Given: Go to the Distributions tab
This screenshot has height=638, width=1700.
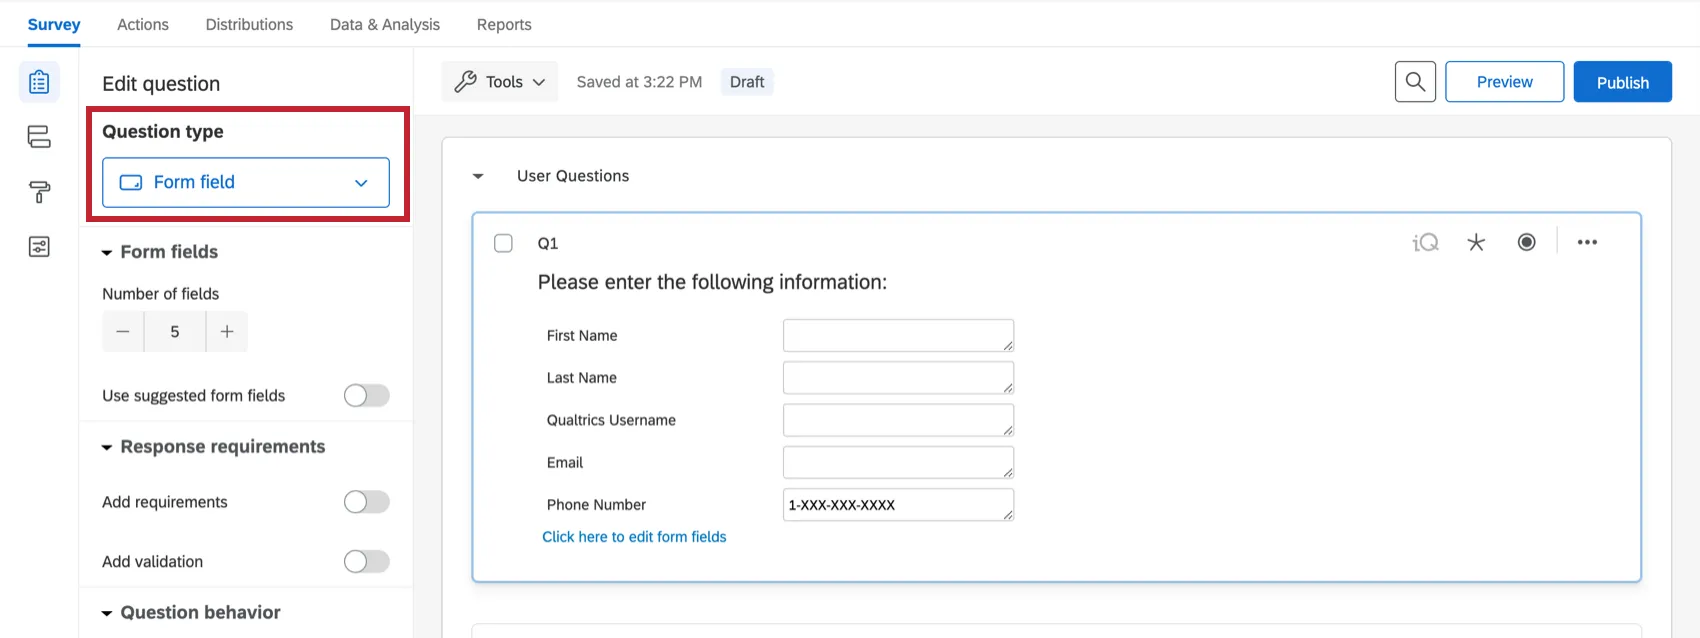Looking at the screenshot, I should [x=249, y=24].
